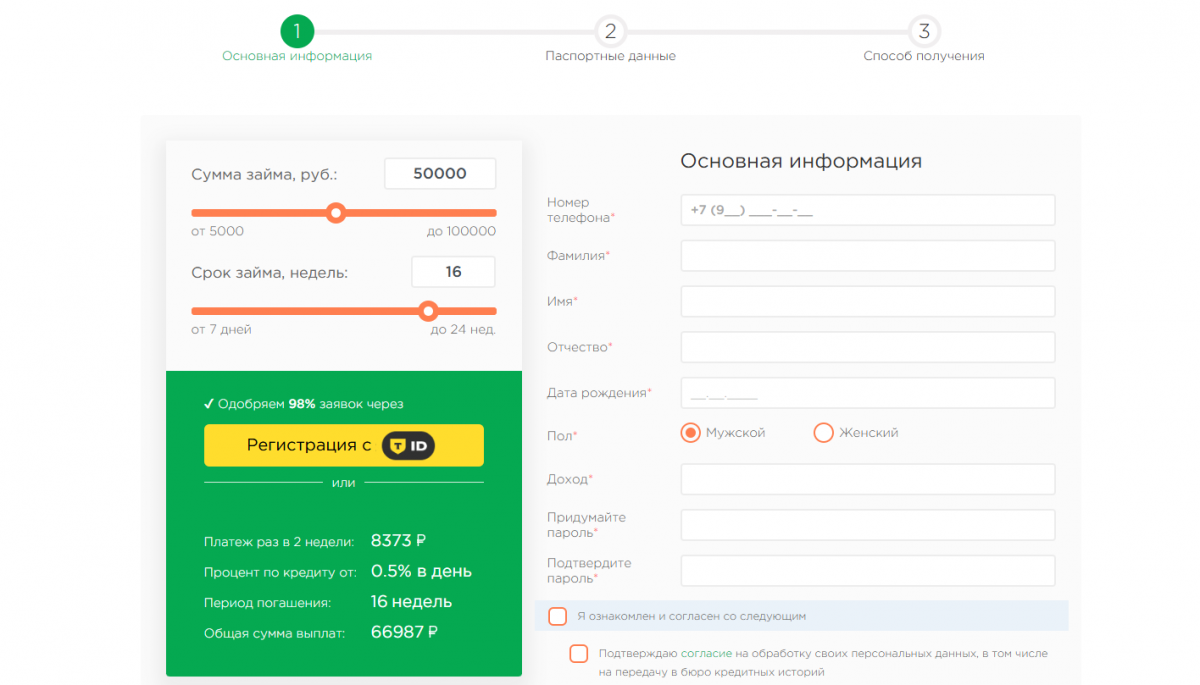Check Я ознакомлен и согласен checkbox
This screenshot has width=1200, height=685.
click(x=558, y=616)
